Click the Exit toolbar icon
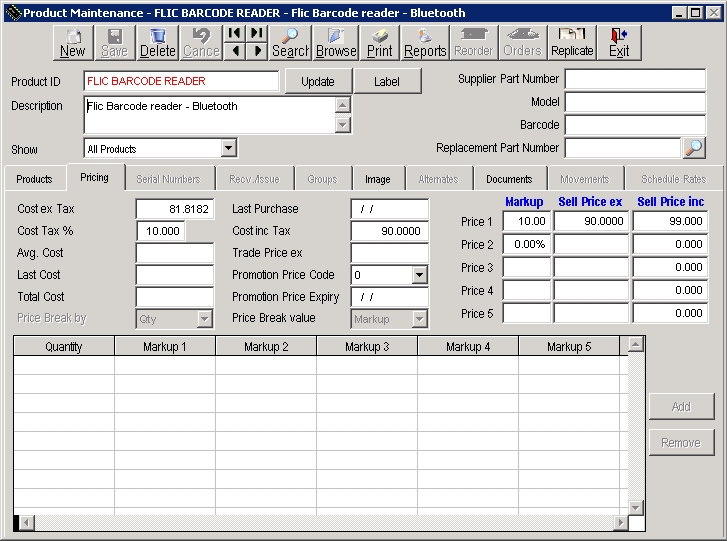 click(x=619, y=42)
